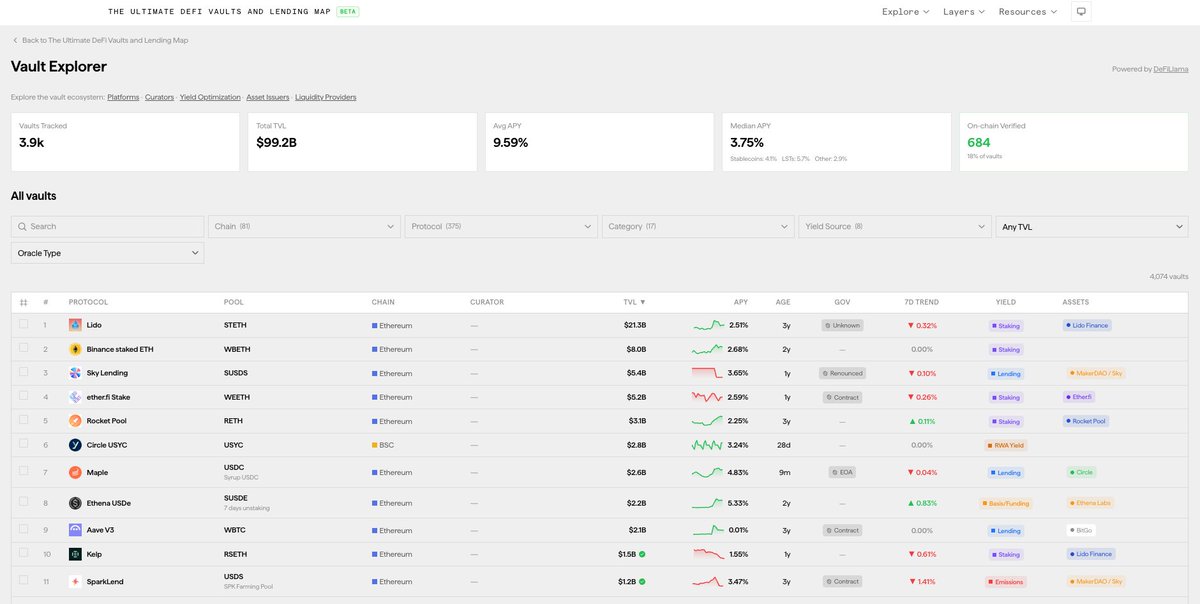Click the EOA governance badge on Maple row

[842, 472]
